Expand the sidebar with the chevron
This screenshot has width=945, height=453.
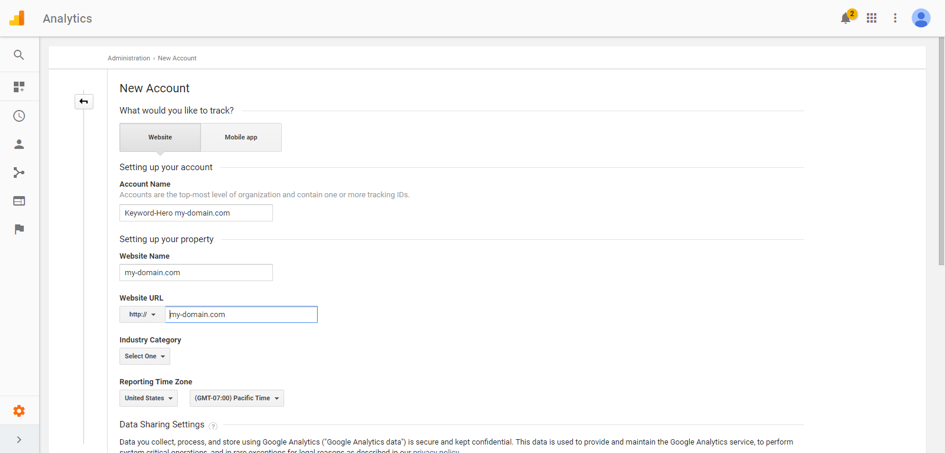[19, 439]
